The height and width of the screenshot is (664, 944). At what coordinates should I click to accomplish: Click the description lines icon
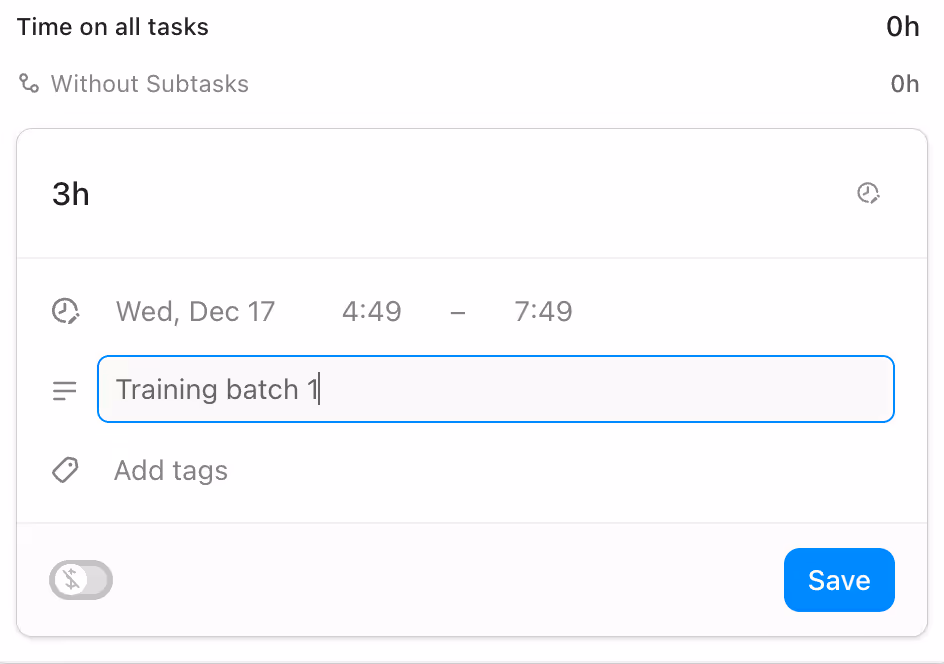click(65, 390)
